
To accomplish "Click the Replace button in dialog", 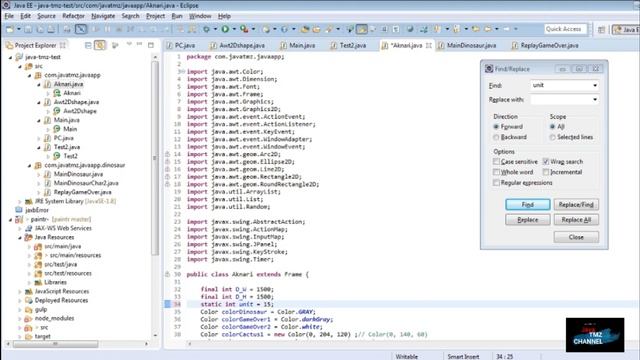I will pos(528,220).
